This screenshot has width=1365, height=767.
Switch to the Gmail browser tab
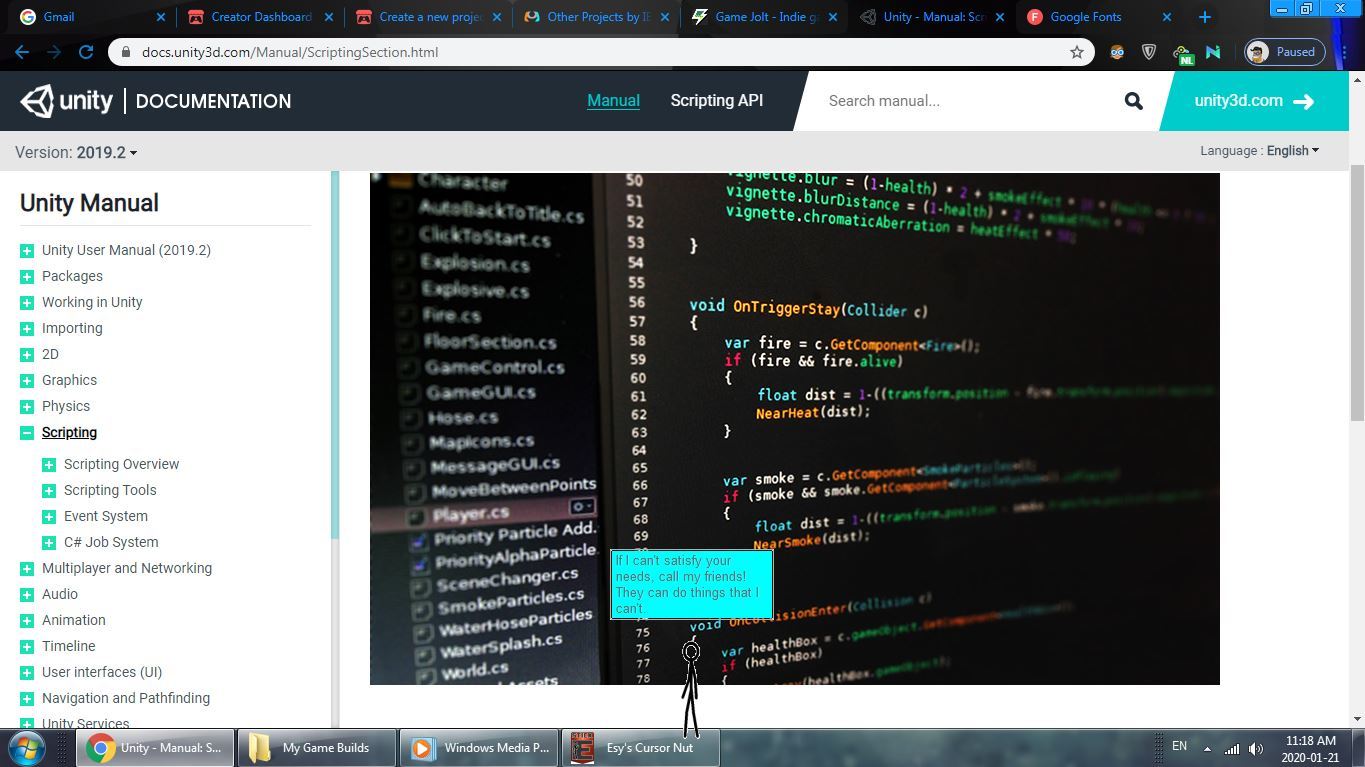click(90, 17)
